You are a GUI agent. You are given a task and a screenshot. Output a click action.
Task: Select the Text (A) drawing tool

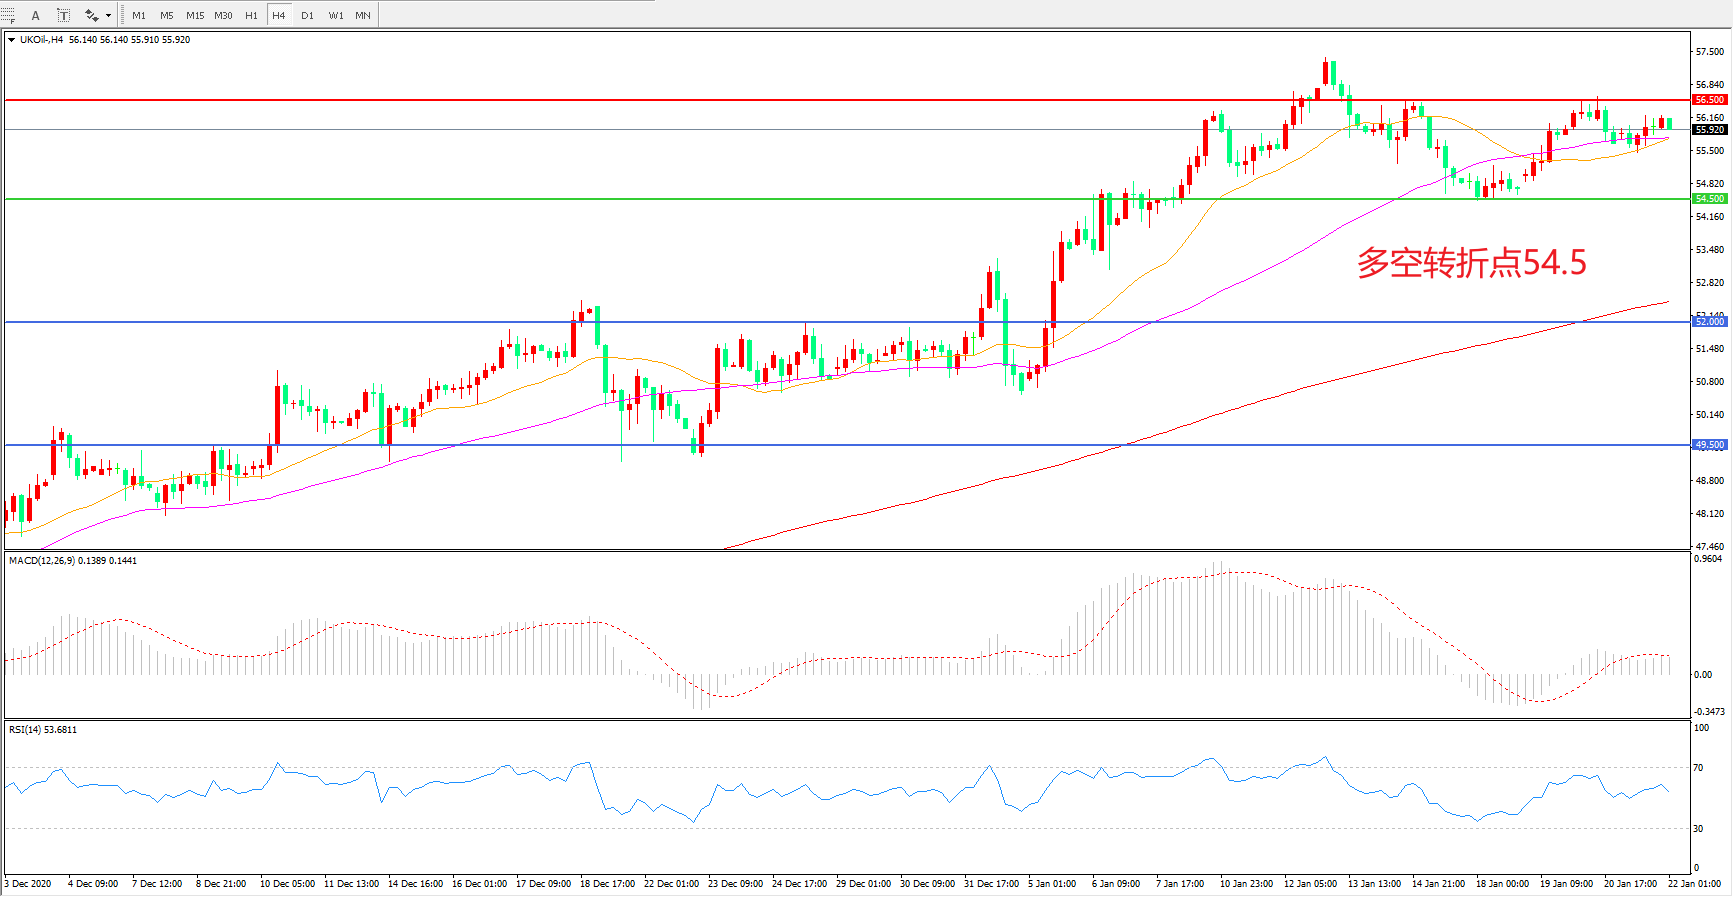pyautogui.click(x=36, y=15)
